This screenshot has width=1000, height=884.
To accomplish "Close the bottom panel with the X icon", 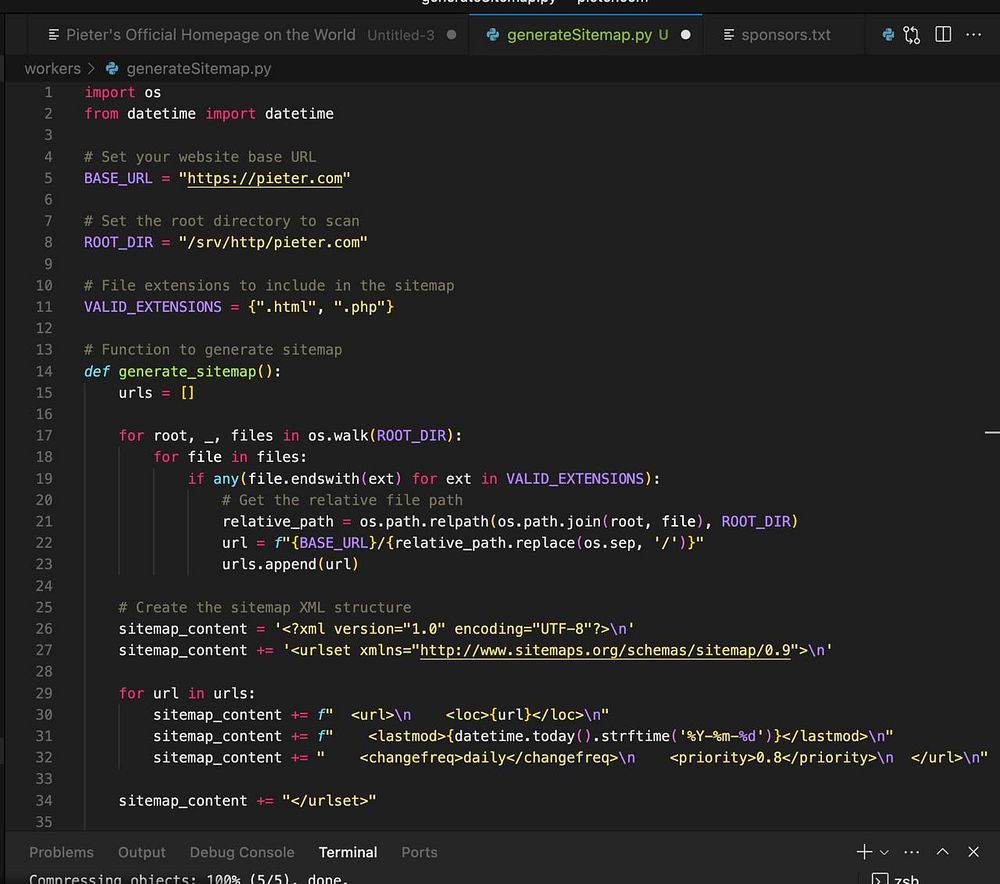I will pos(973,852).
